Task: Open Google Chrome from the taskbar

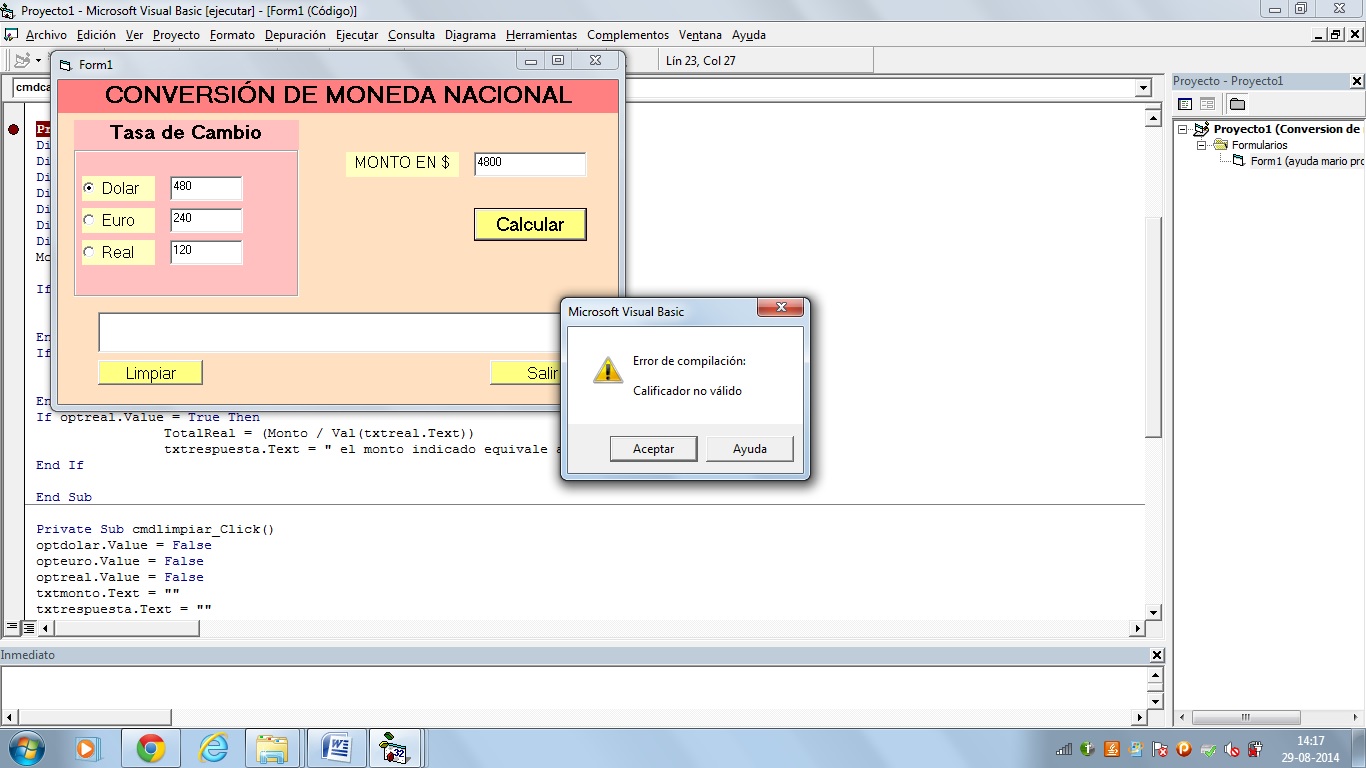Action: pos(151,748)
